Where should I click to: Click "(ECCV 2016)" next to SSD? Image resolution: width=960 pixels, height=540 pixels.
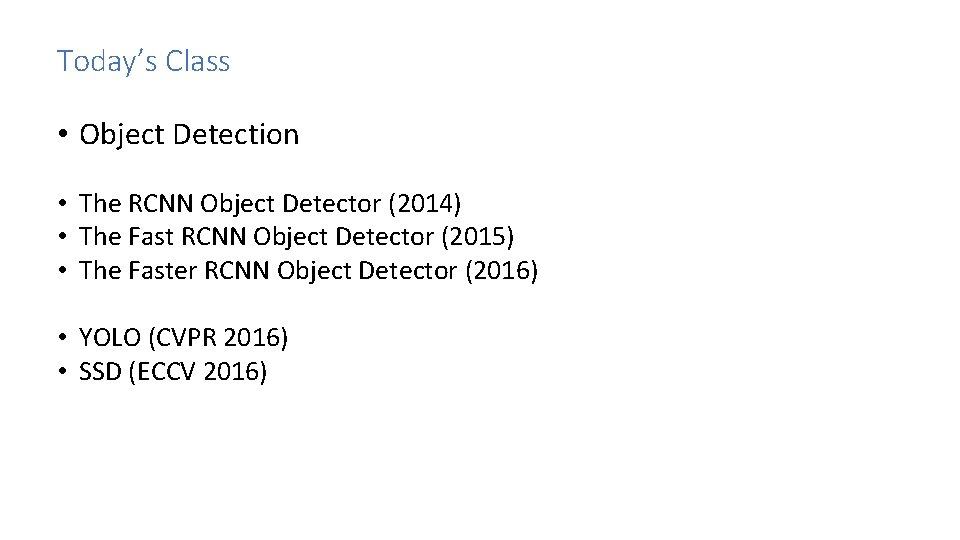(198, 372)
